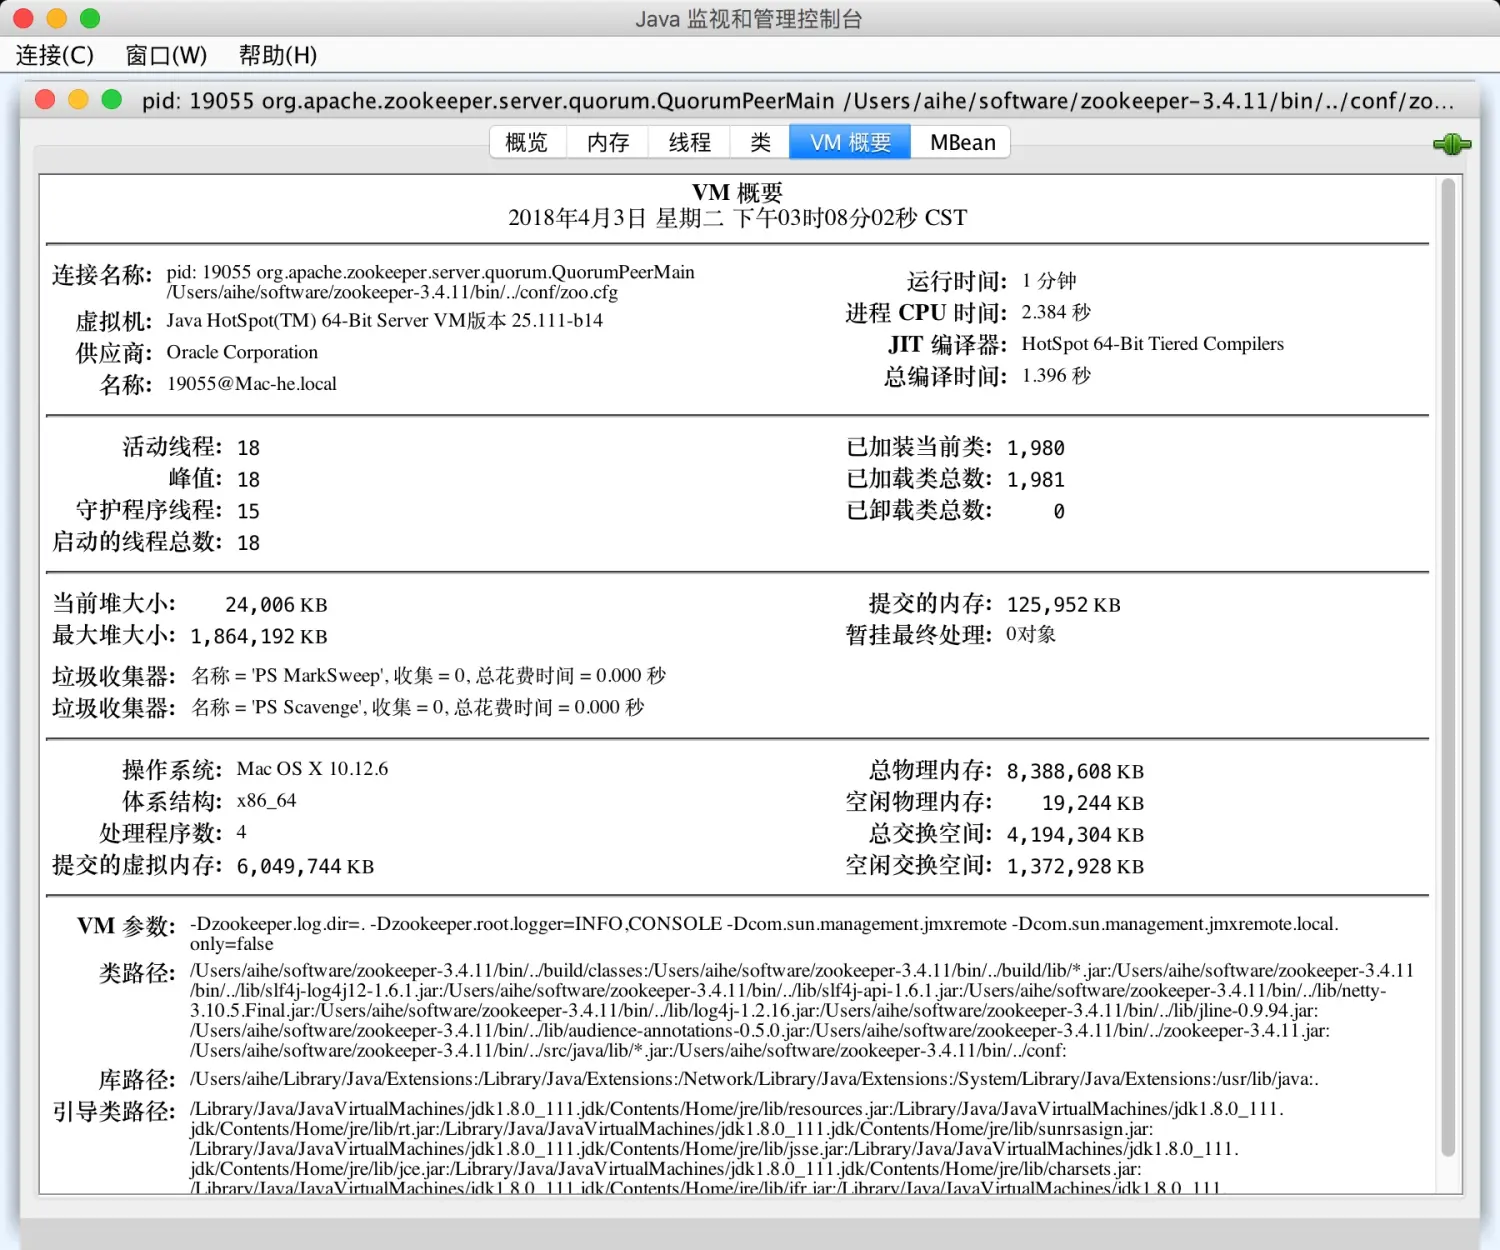Click the 当前堆大小 value 24,006 KB

pos(276,605)
